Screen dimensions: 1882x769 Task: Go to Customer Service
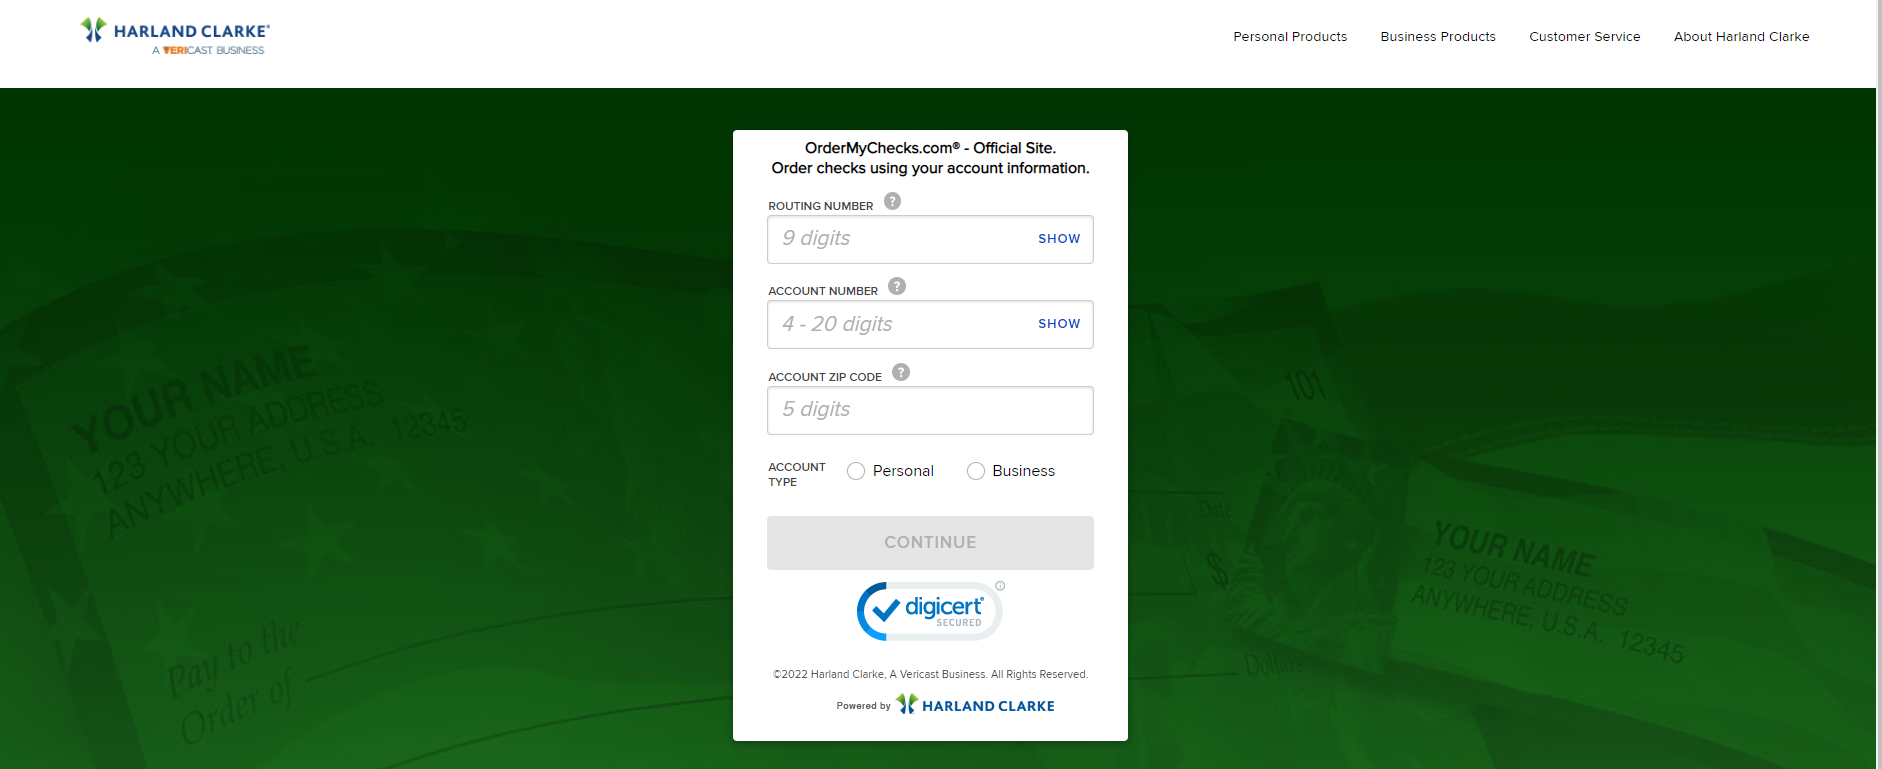1584,37
